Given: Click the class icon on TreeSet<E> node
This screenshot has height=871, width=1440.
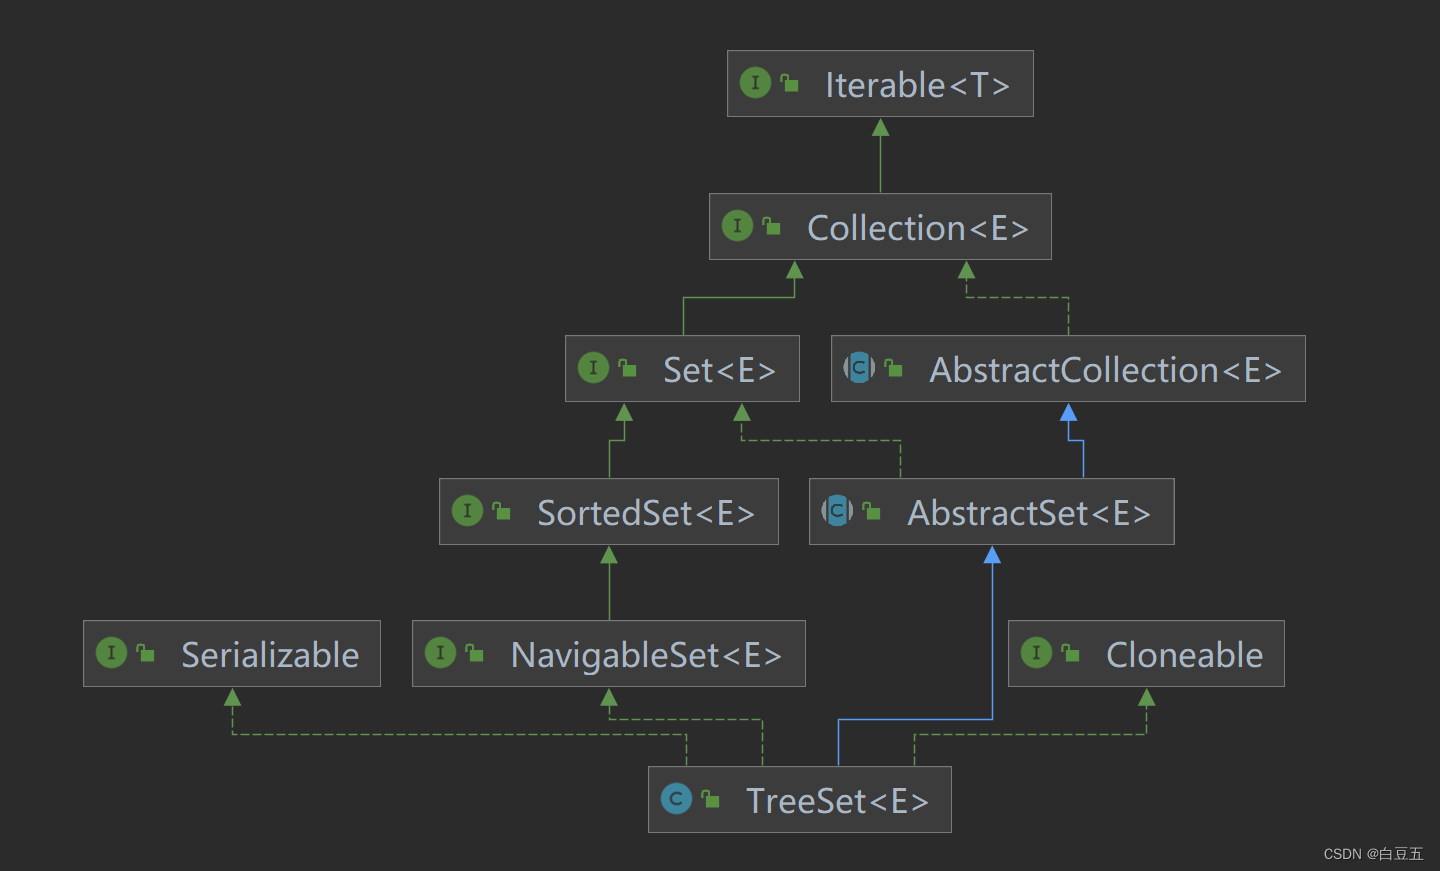Looking at the screenshot, I should point(676,799).
